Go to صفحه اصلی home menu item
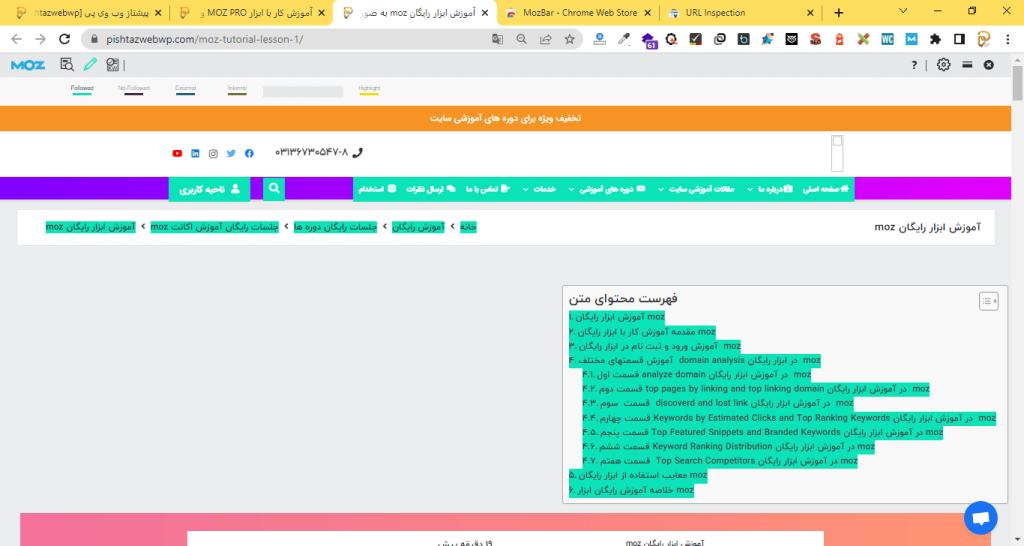 point(825,189)
